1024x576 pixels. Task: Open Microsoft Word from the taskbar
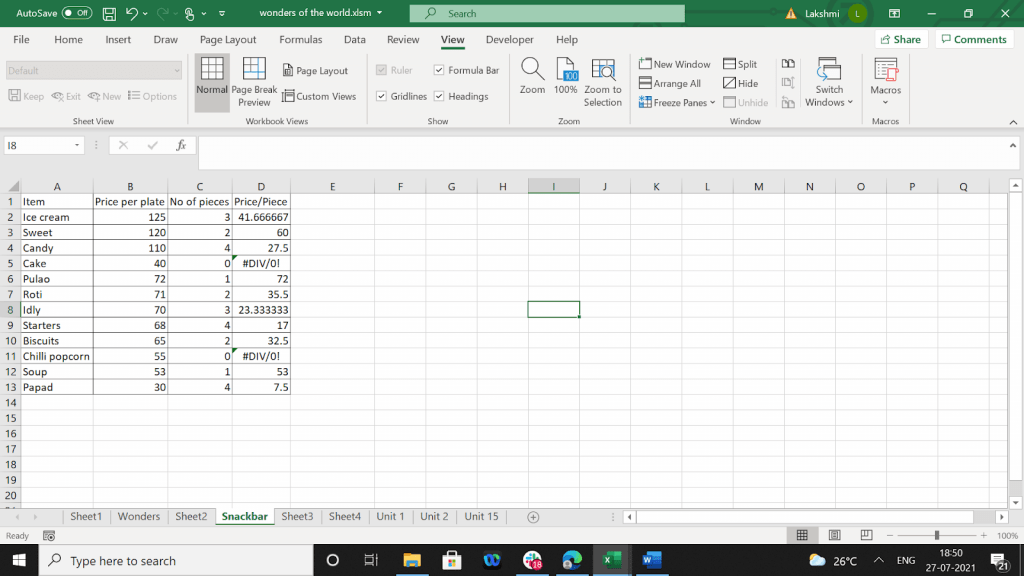(651, 560)
